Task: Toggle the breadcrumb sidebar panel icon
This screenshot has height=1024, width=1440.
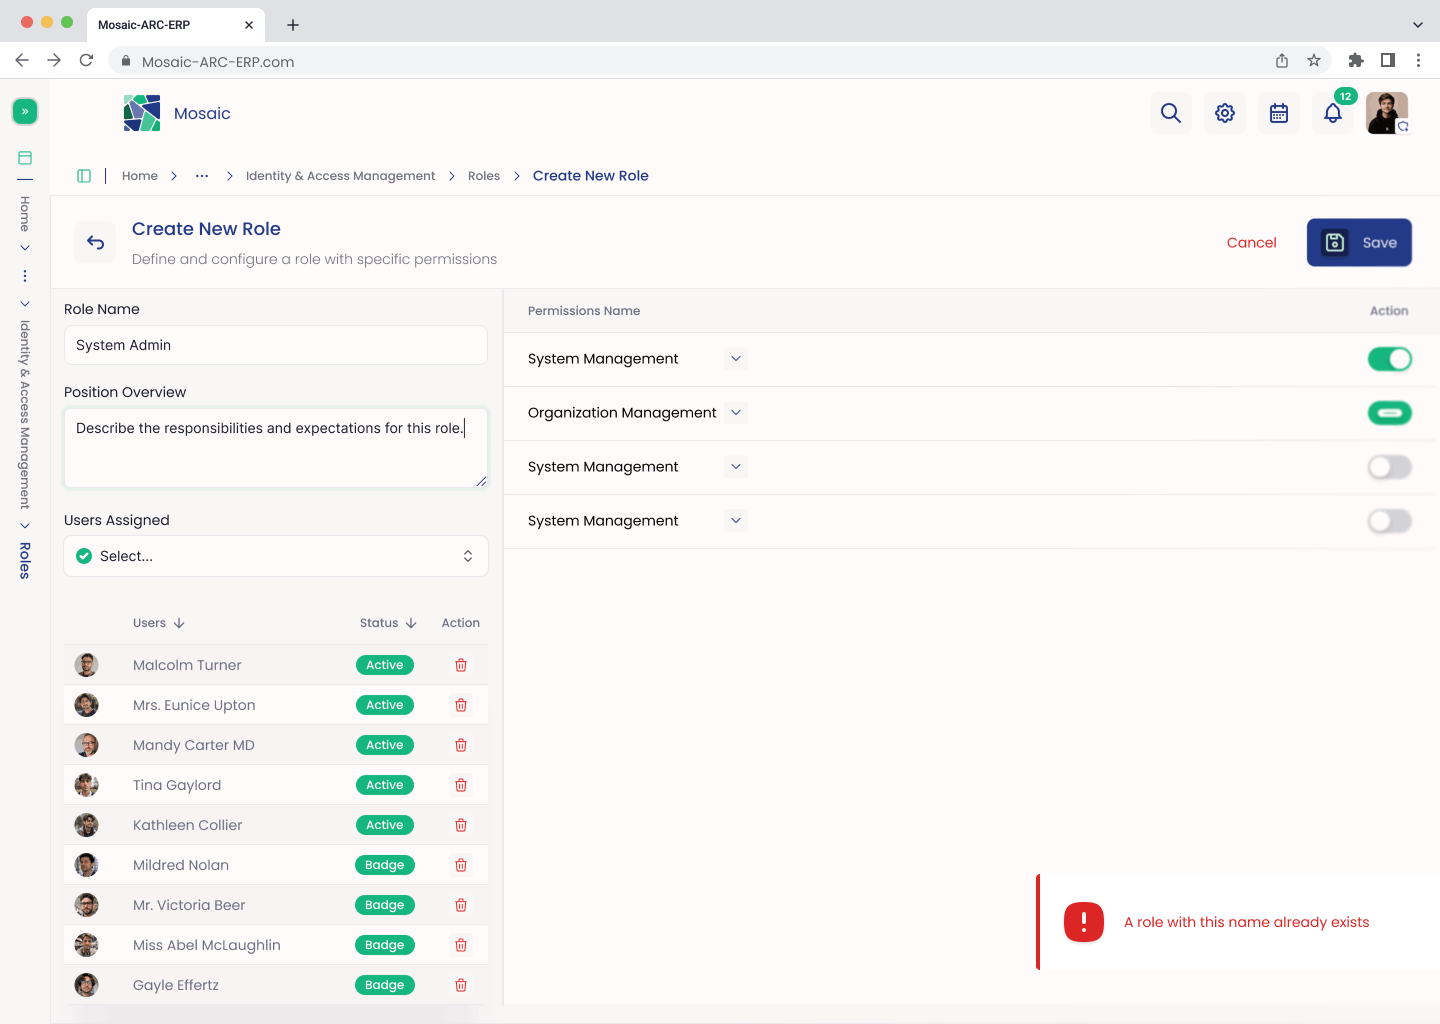Action: (x=84, y=176)
